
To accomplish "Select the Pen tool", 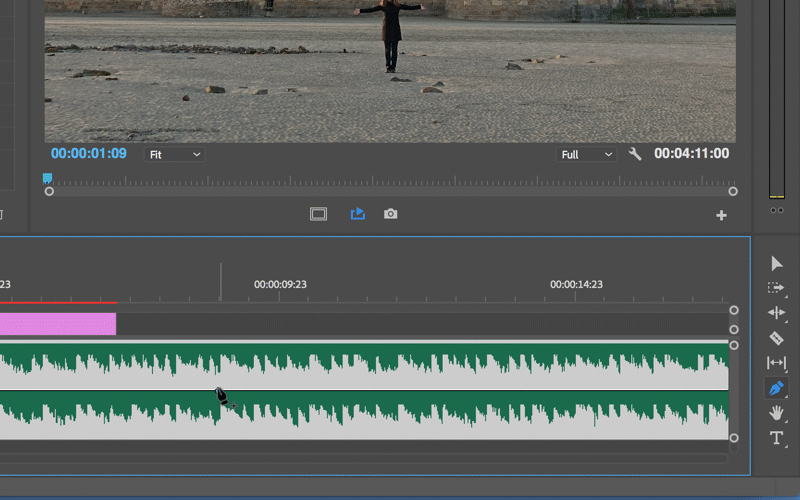I will tap(776, 388).
